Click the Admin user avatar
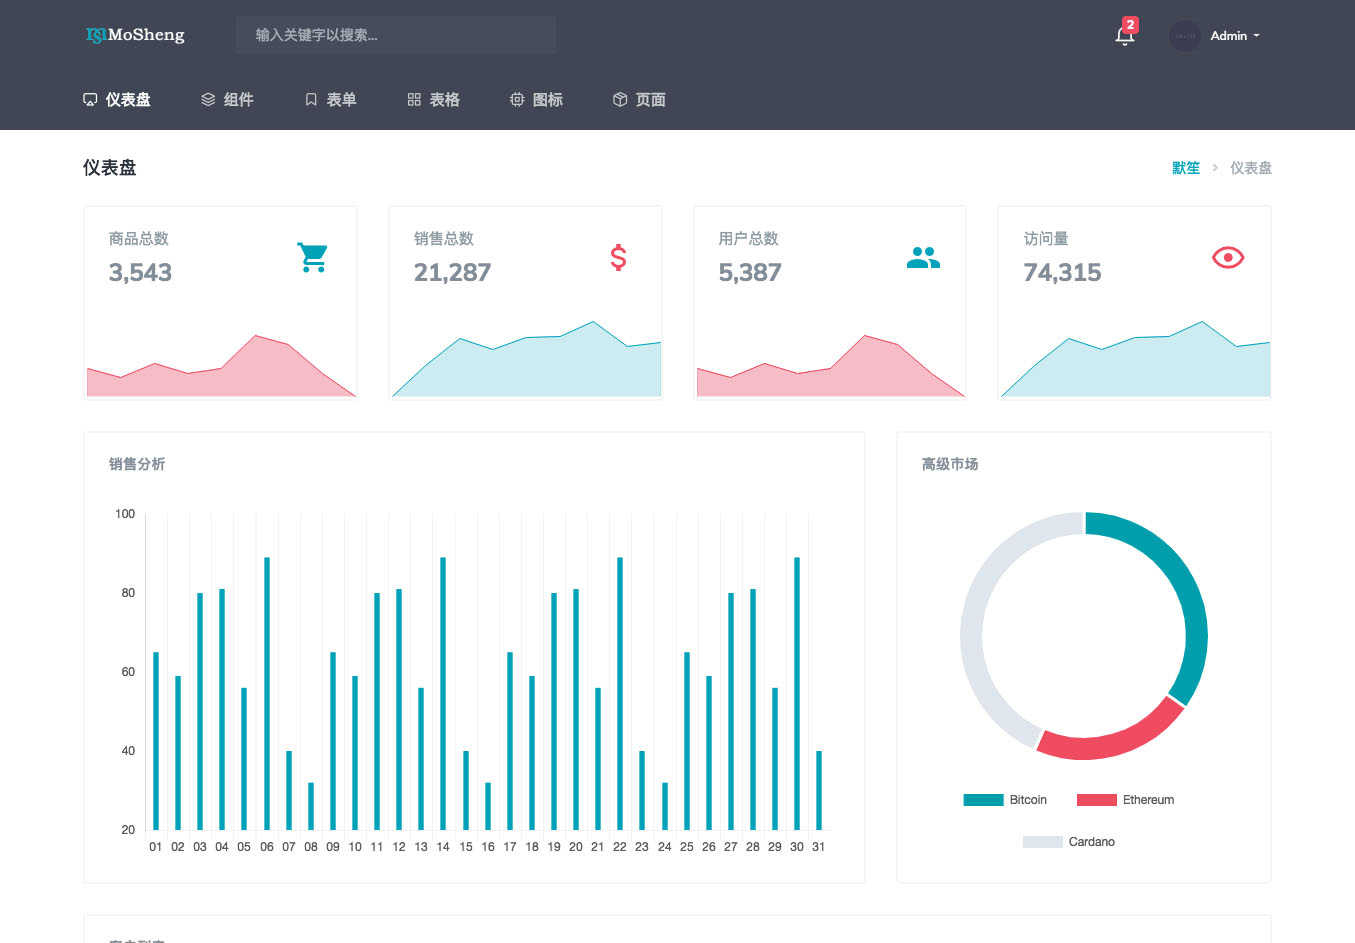Image resolution: width=1355 pixels, height=943 pixels. pos(1185,36)
